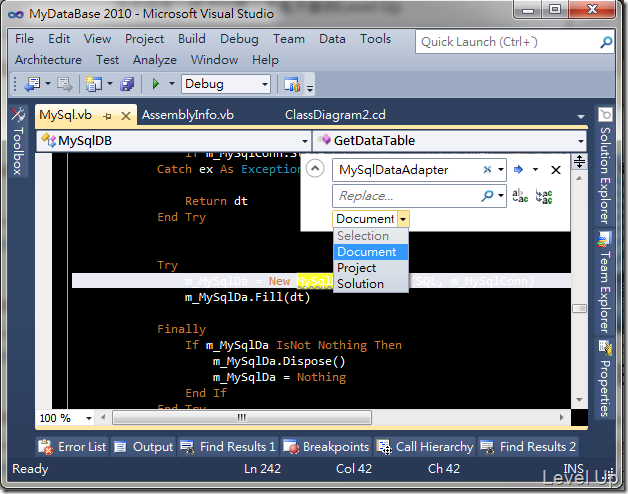Open the File menu

pos(24,39)
